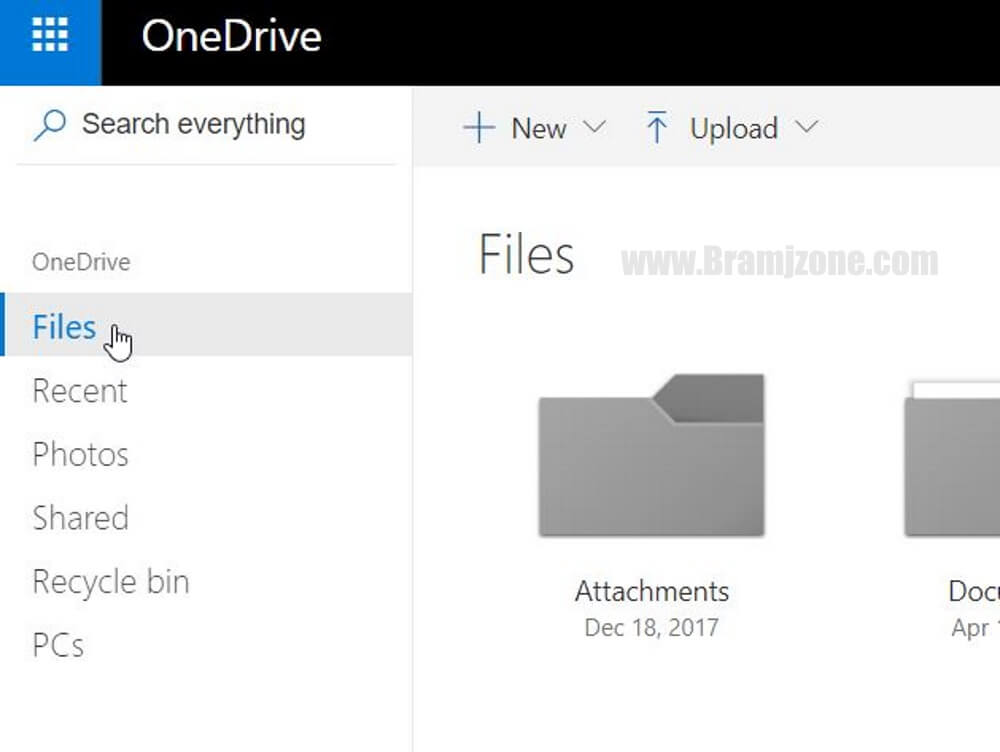Click the search magnifier icon
This screenshot has width=1000, height=752.
tap(49, 125)
